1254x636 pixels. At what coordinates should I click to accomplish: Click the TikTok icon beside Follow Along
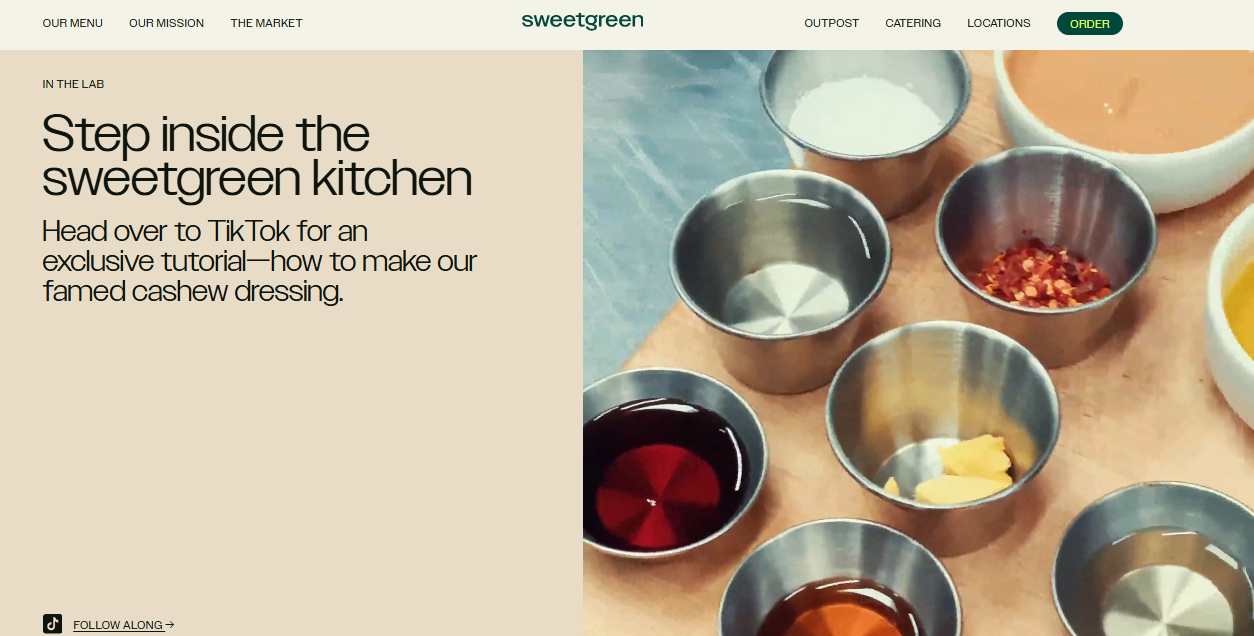point(53,624)
